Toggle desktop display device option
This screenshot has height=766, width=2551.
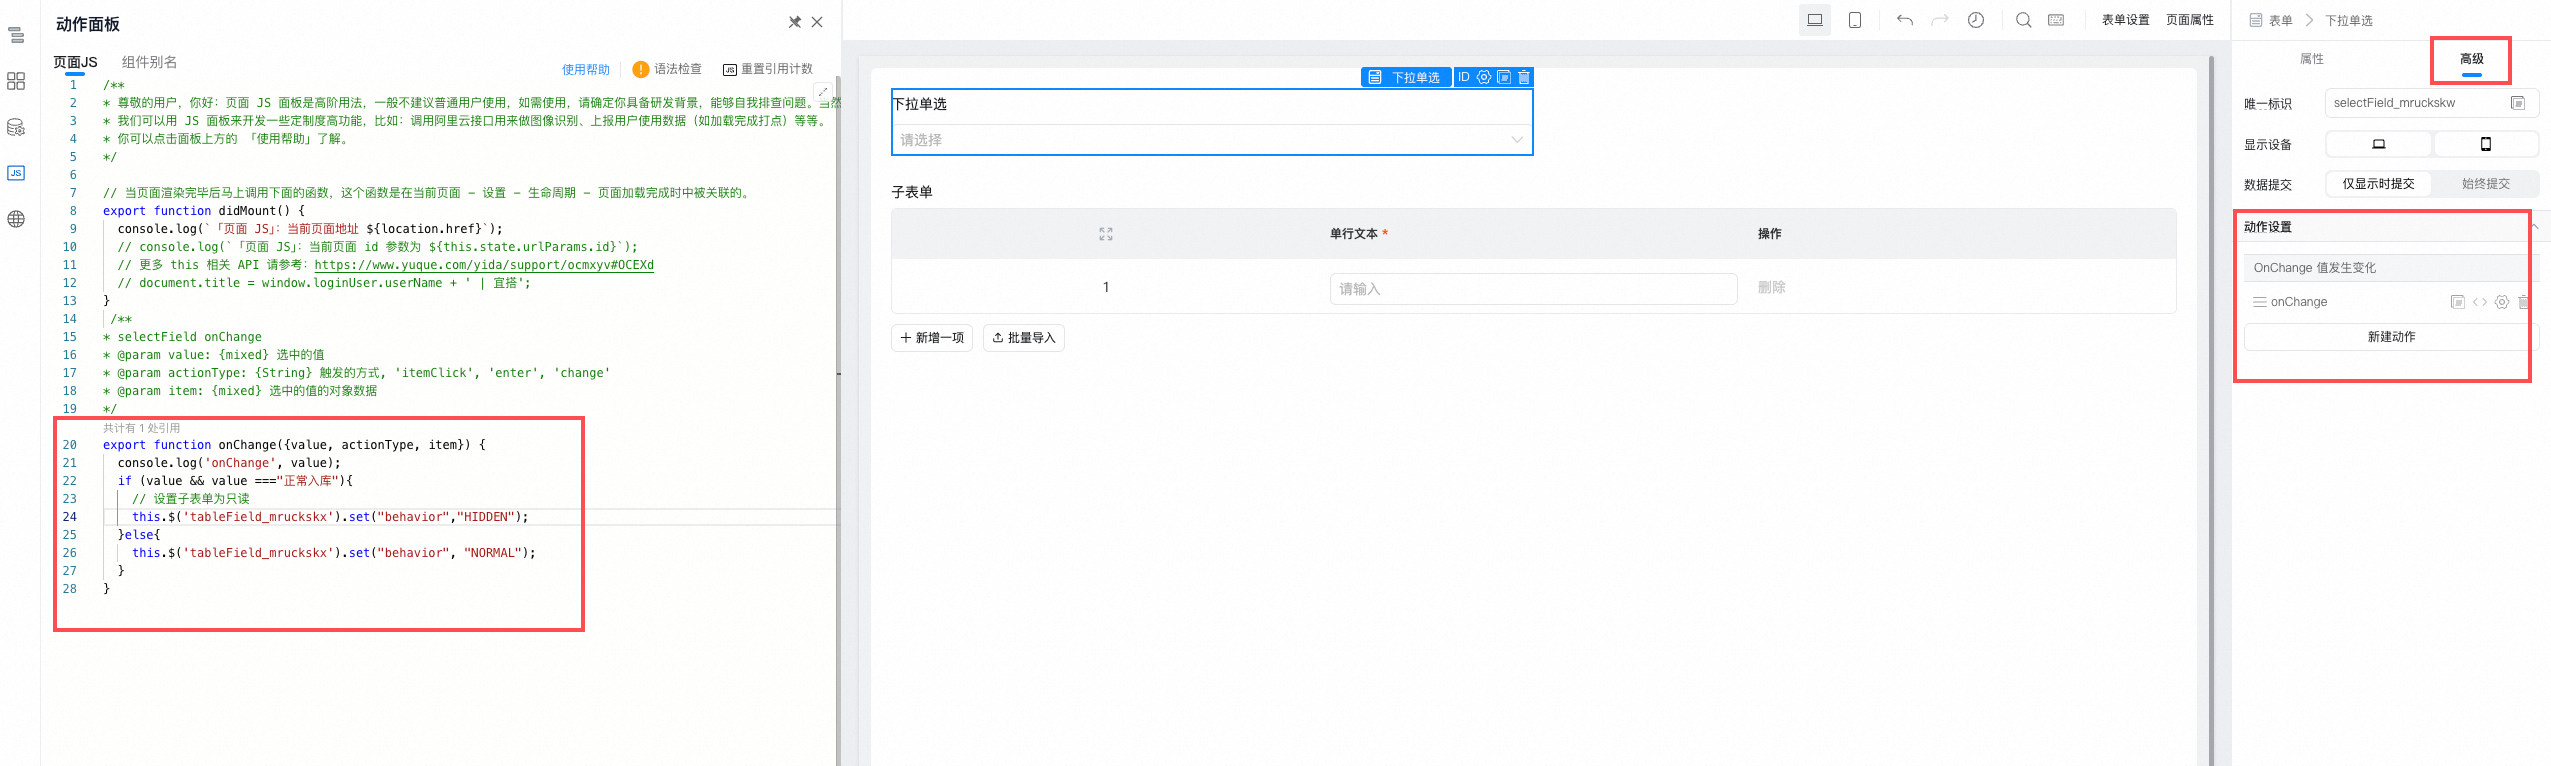point(2379,144)
